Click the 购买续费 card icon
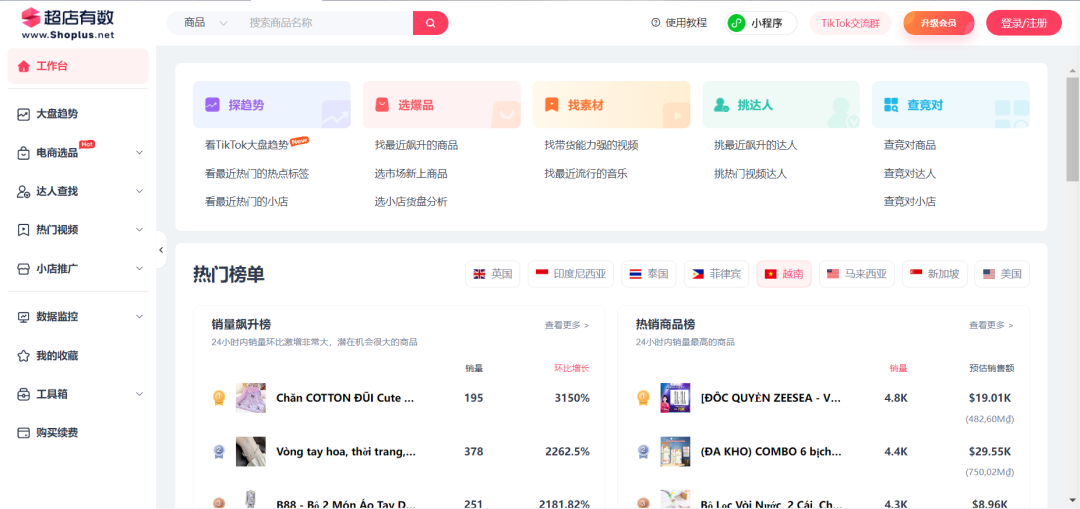1080x509 pixels. [x=24, y=433]
